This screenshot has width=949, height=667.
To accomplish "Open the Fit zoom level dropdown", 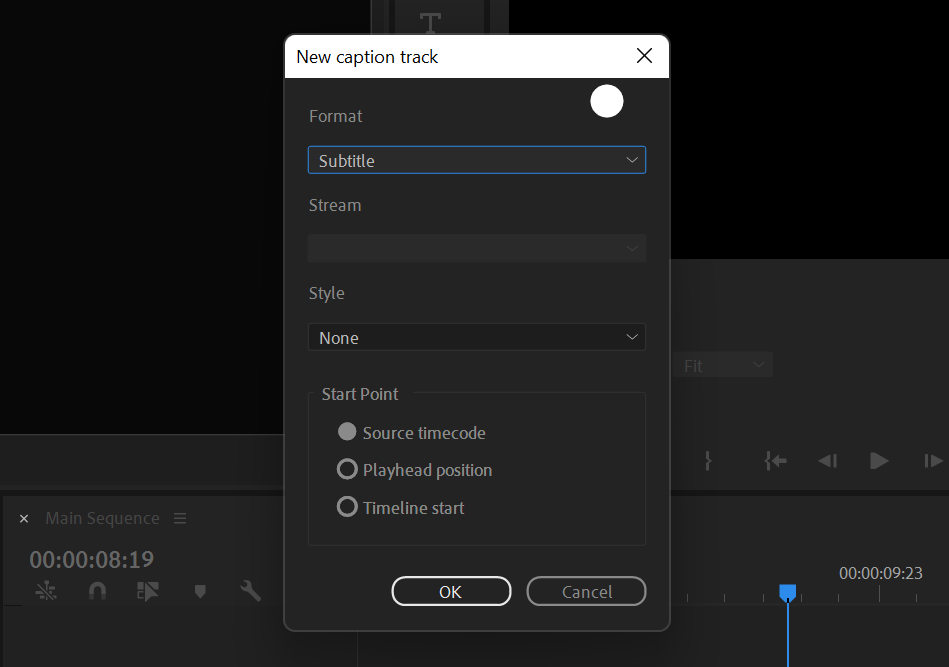I will [723, 365].
